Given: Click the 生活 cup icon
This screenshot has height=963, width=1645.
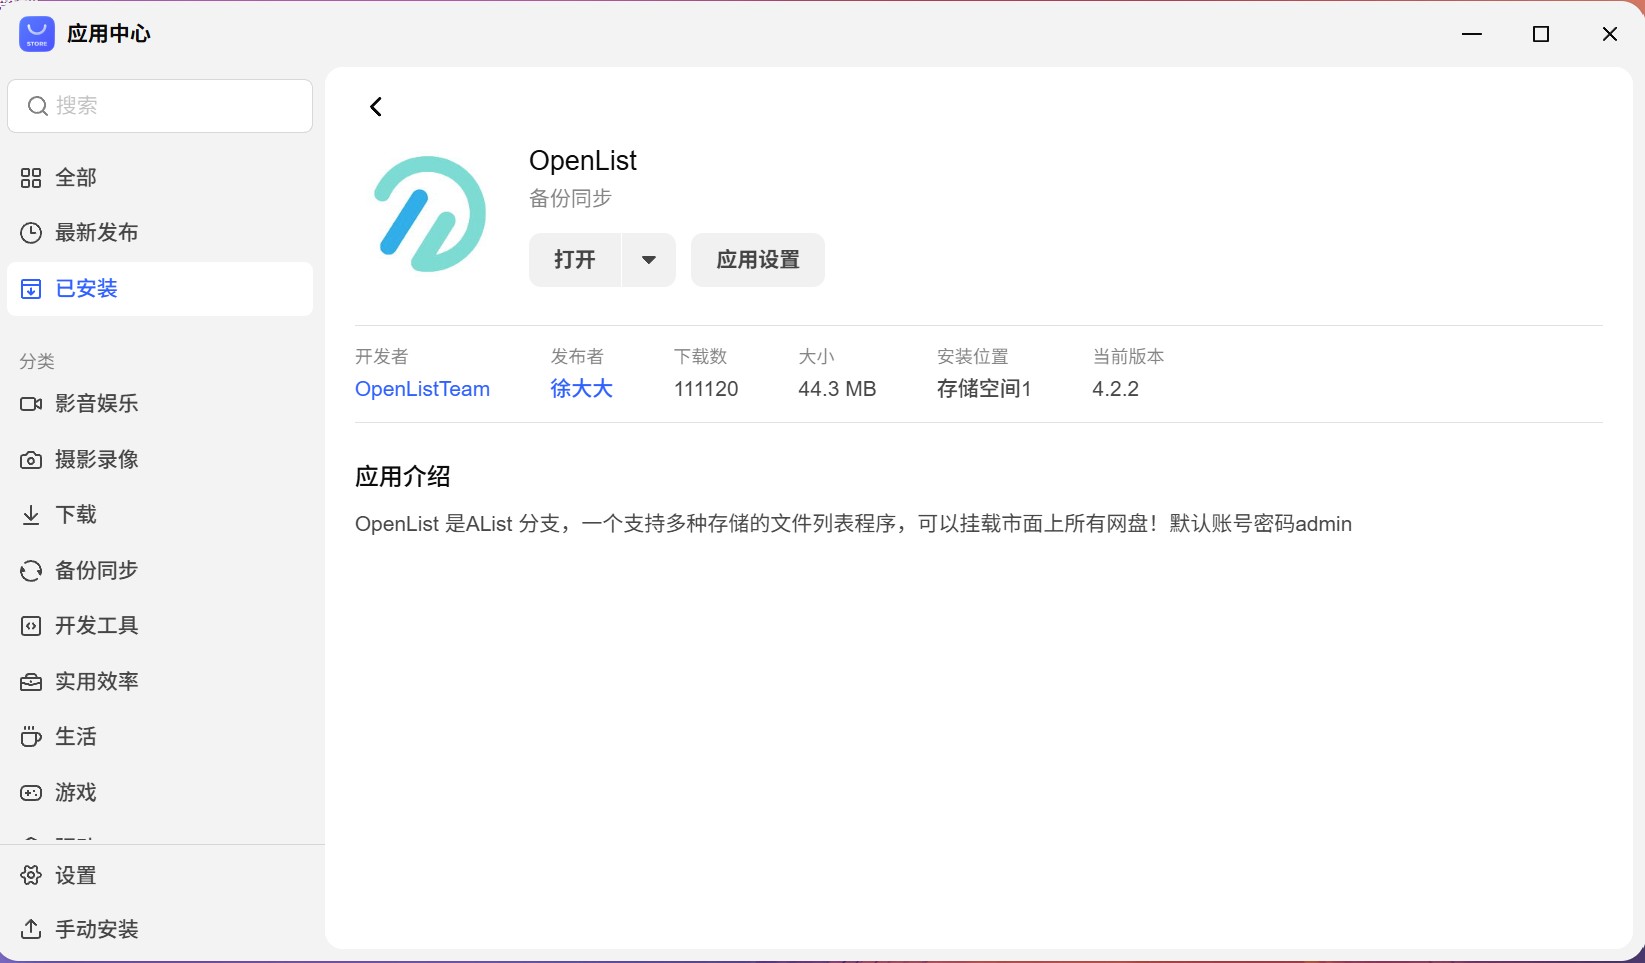Looking at the screenshot, I should 31,737.
